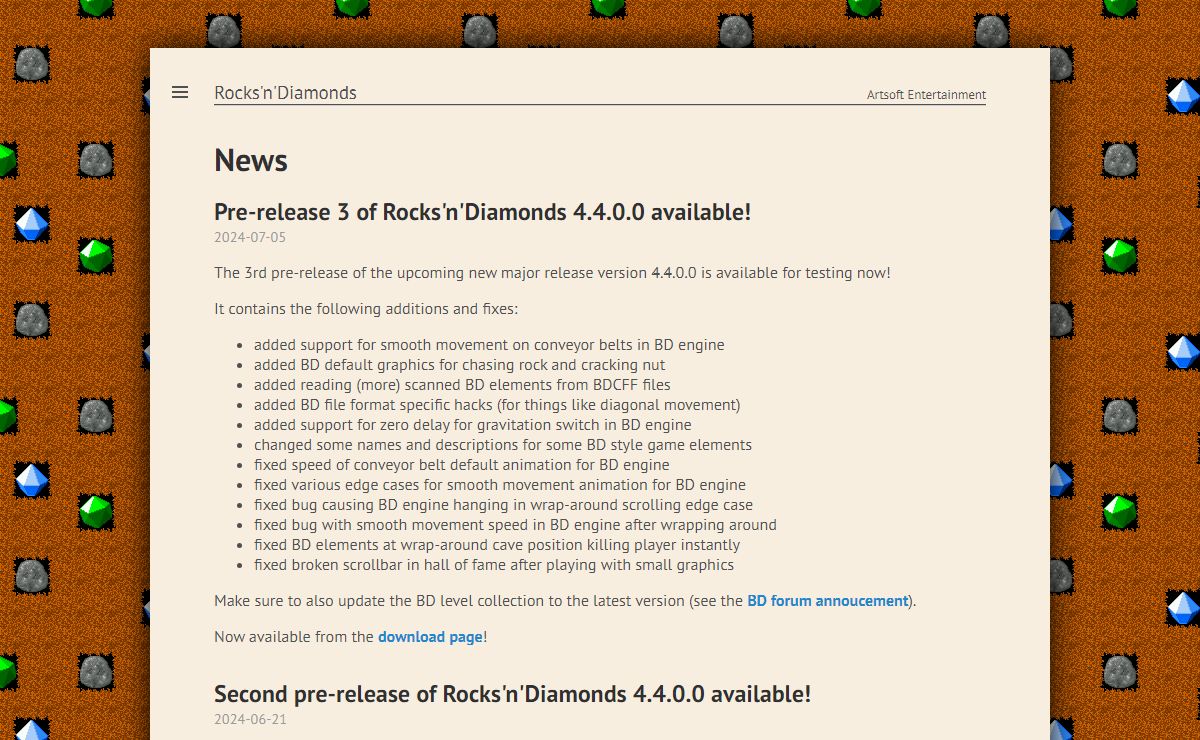Click the line about elements killing player instantly

point(497,545)
